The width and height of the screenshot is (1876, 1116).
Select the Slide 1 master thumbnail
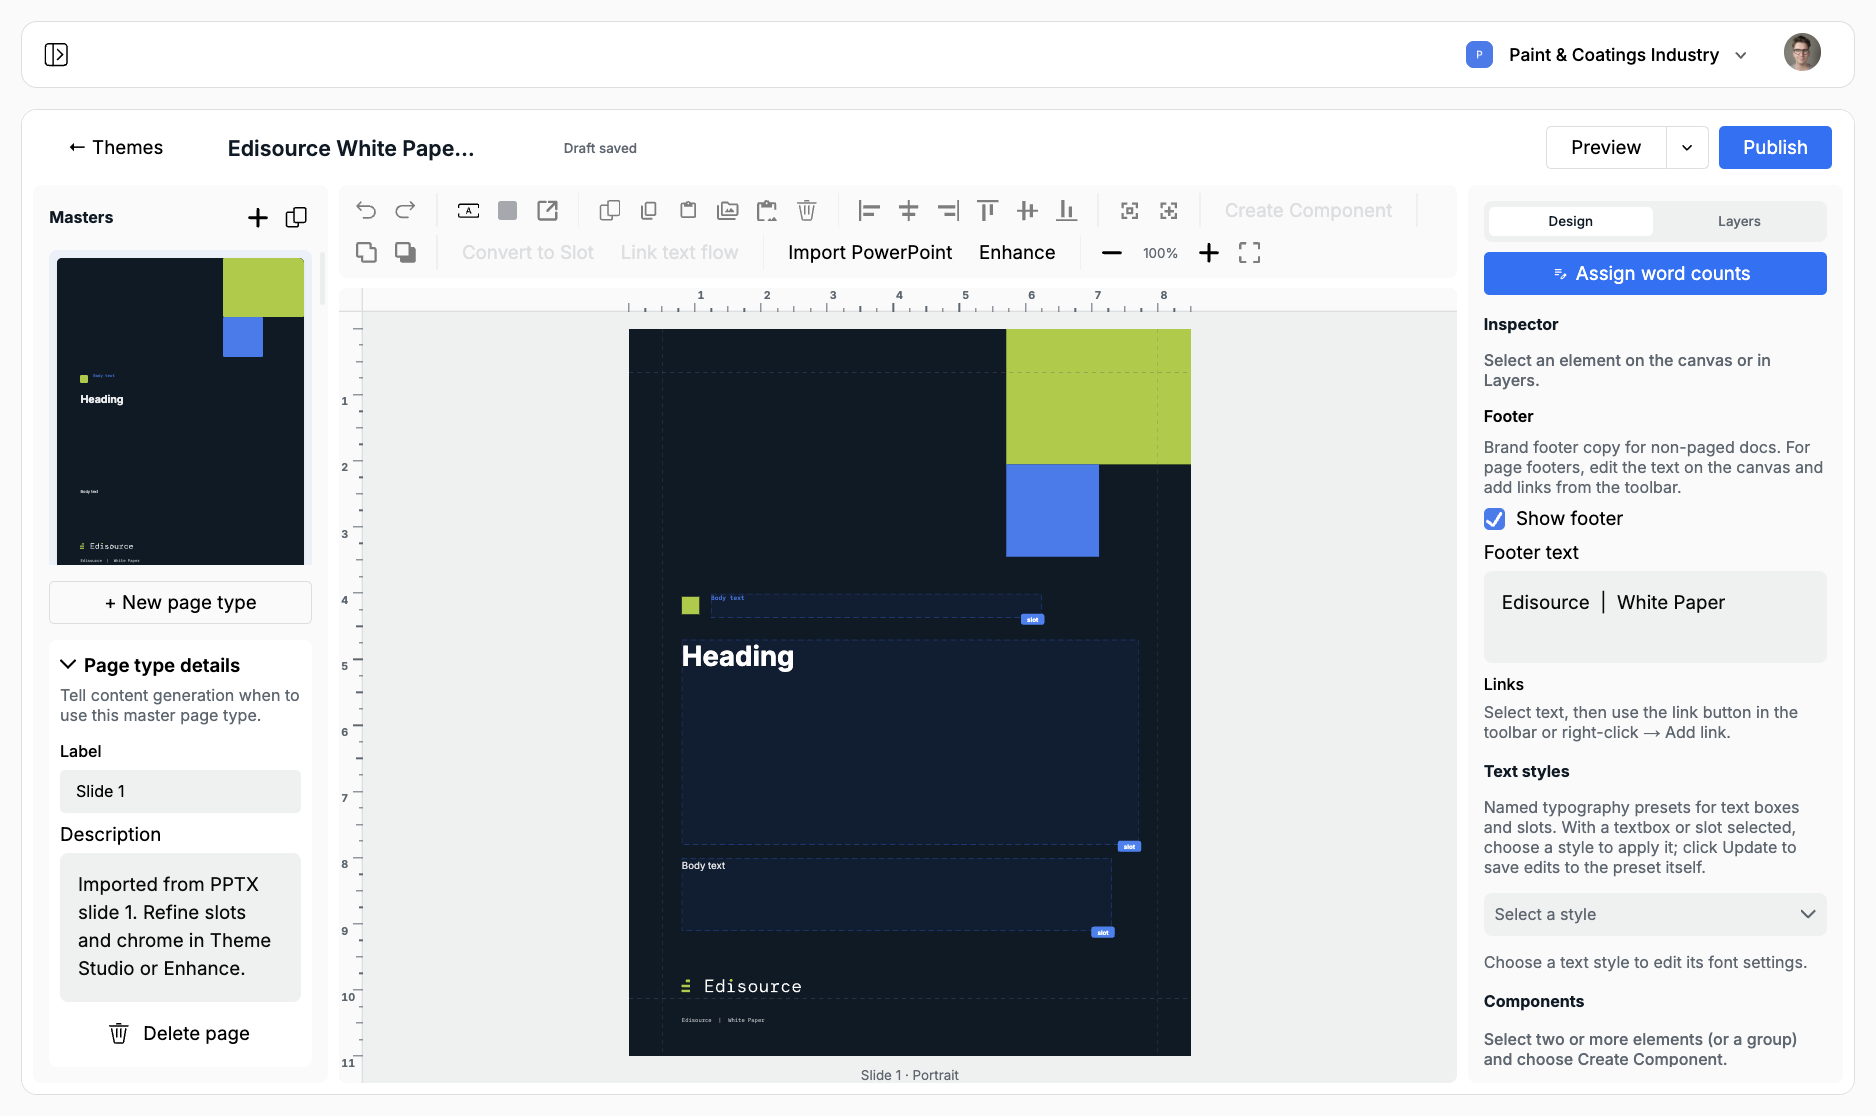180,411
